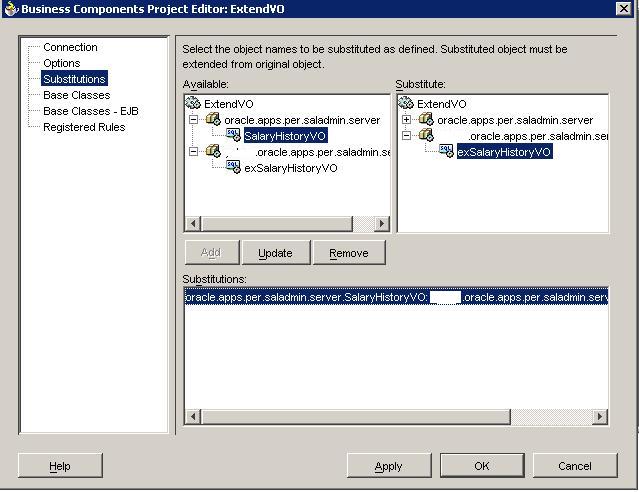Open the Base Classes category
639x492 pixels.
(77, 95)
